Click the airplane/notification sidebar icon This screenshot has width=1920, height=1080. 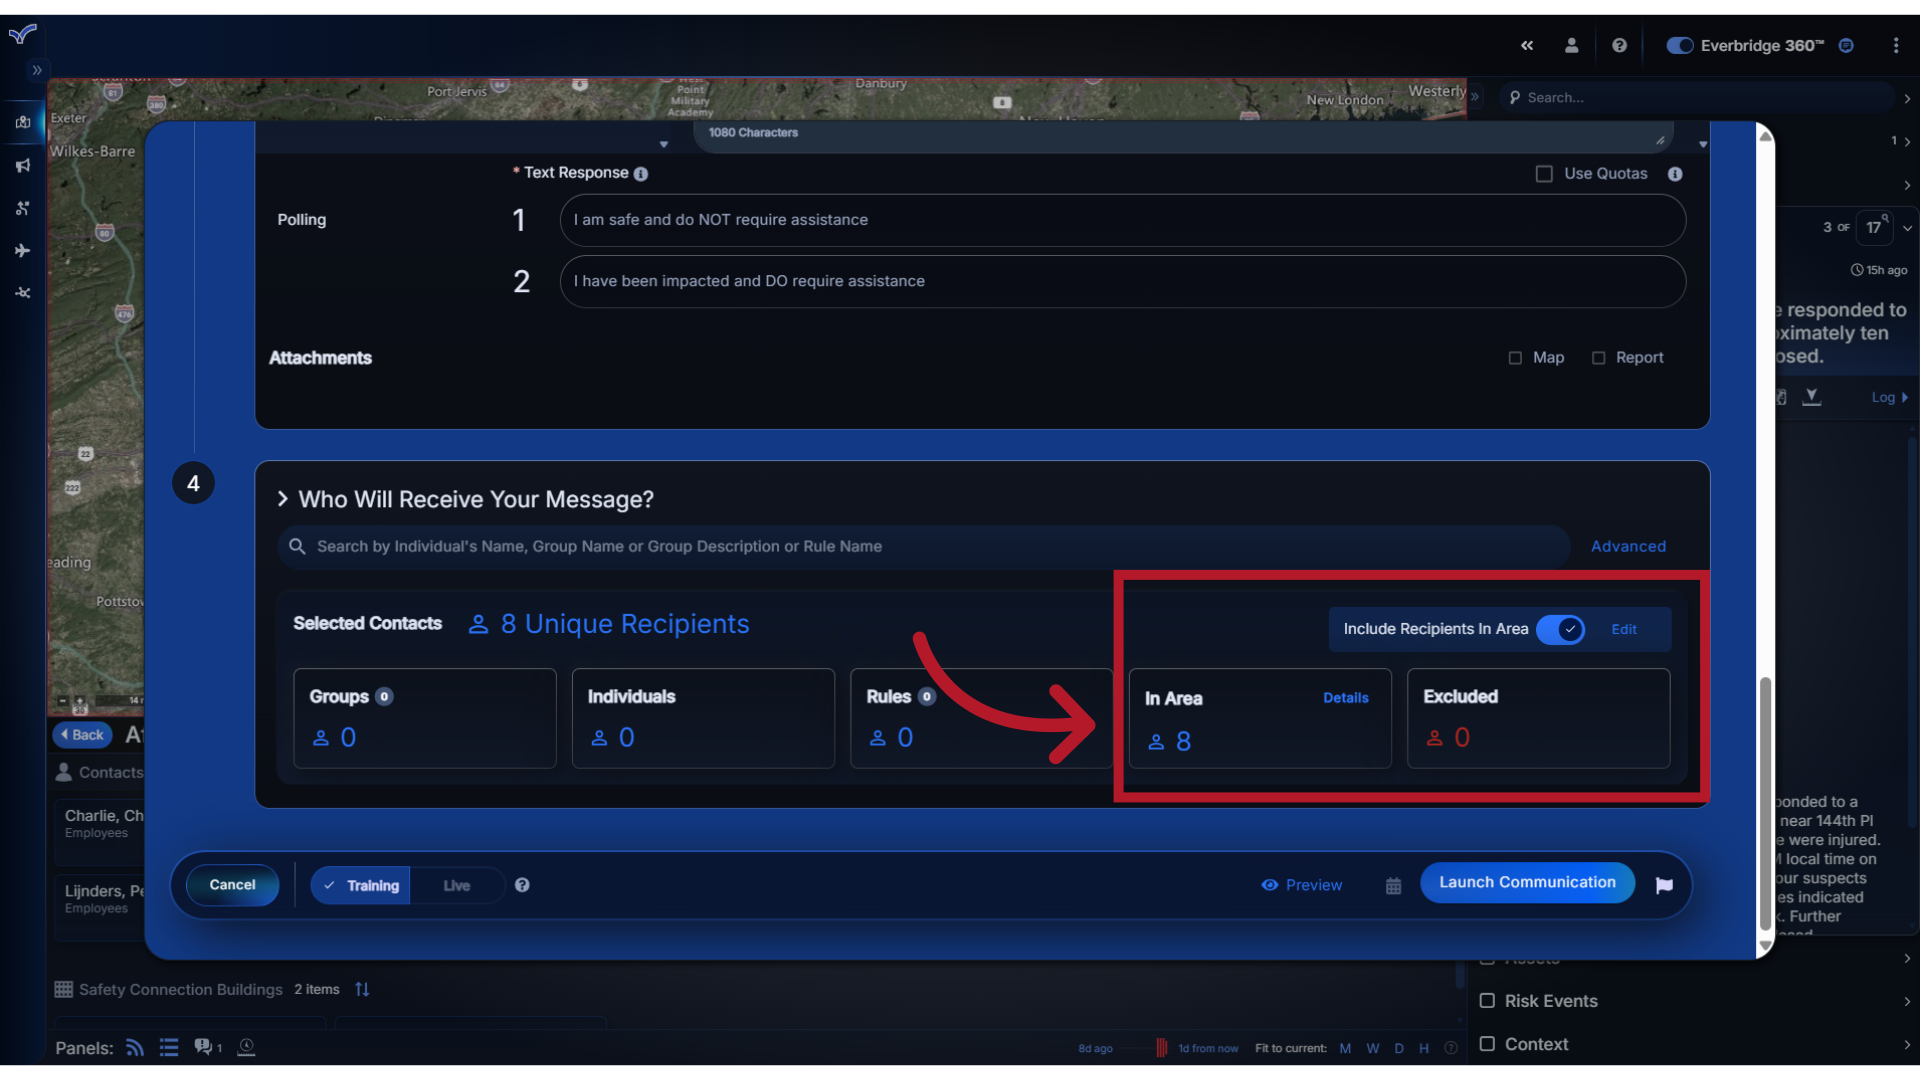click(24, 249)
